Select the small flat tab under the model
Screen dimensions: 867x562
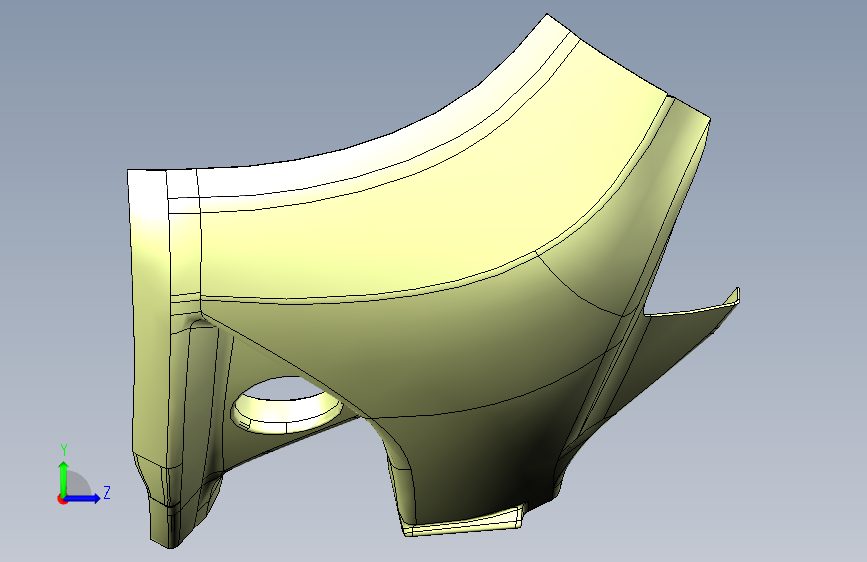point(466,523)
